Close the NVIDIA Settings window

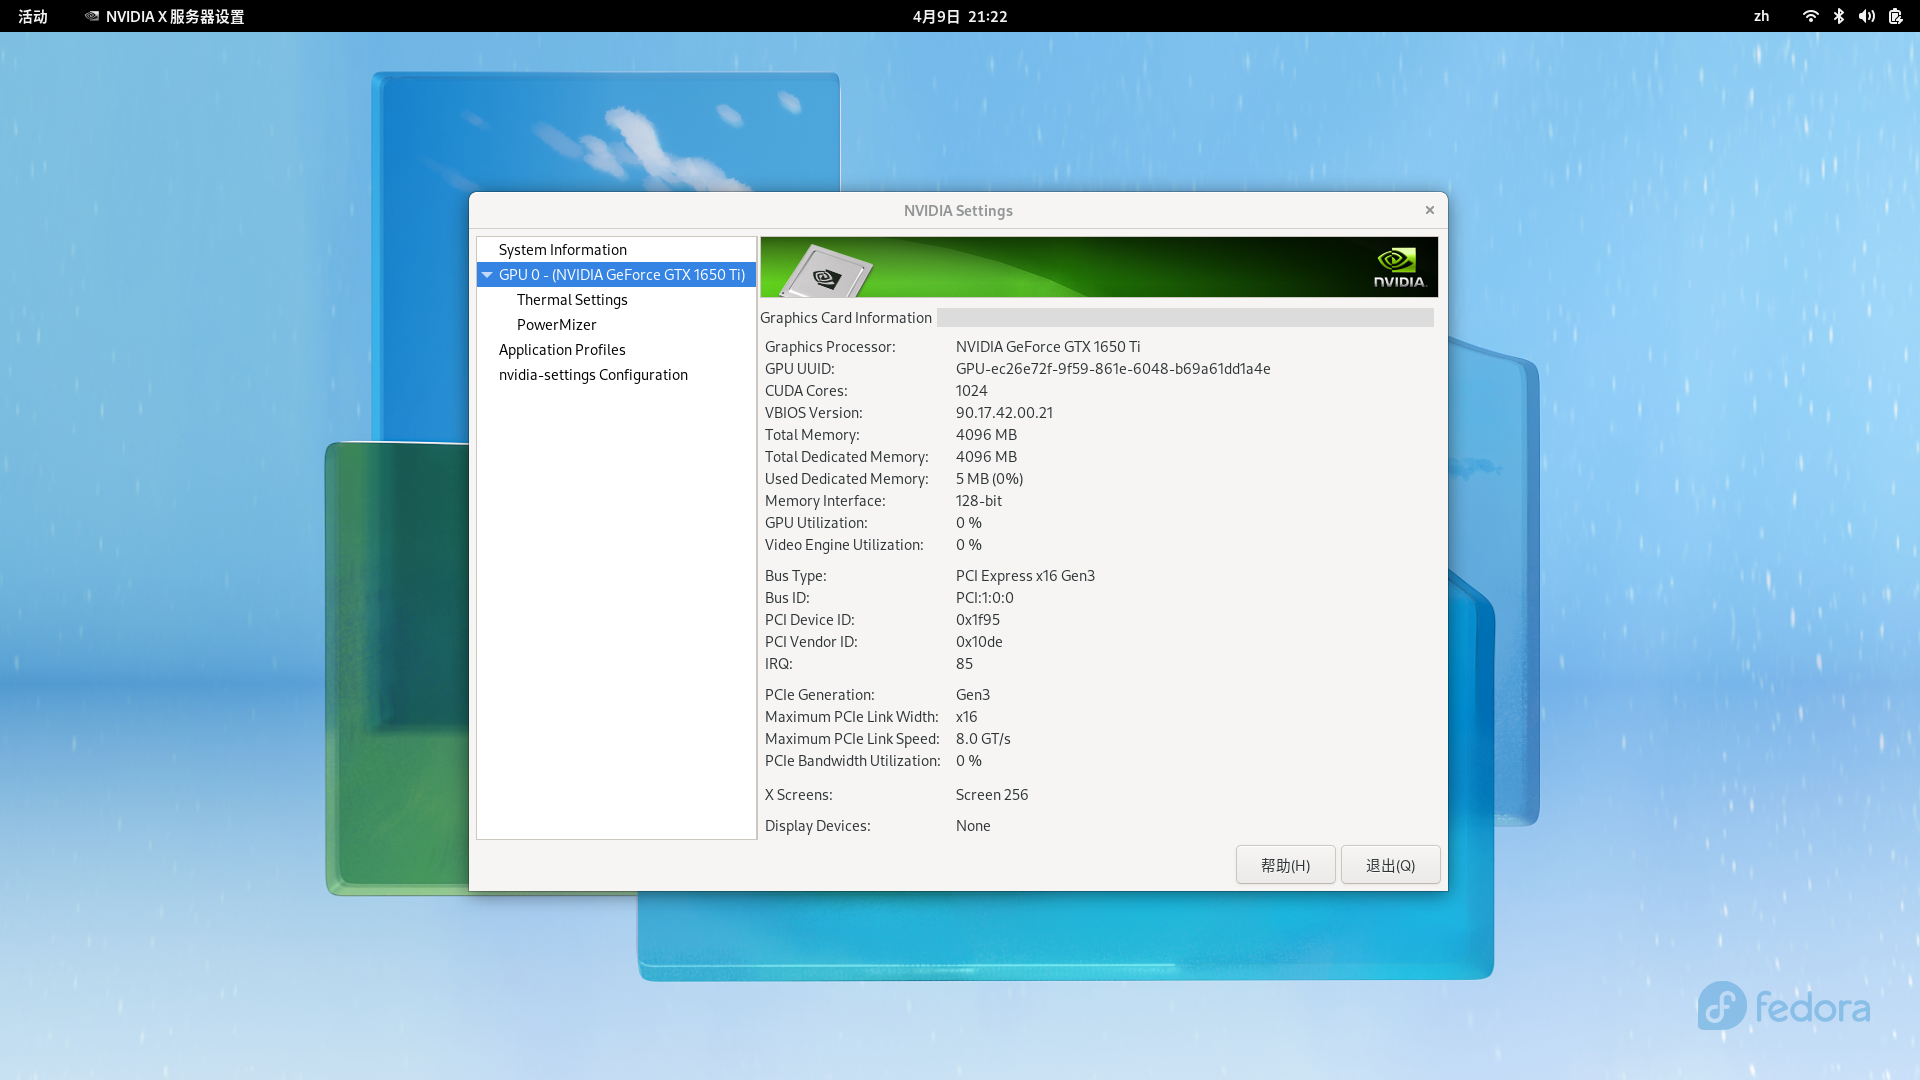[1430, 210]
